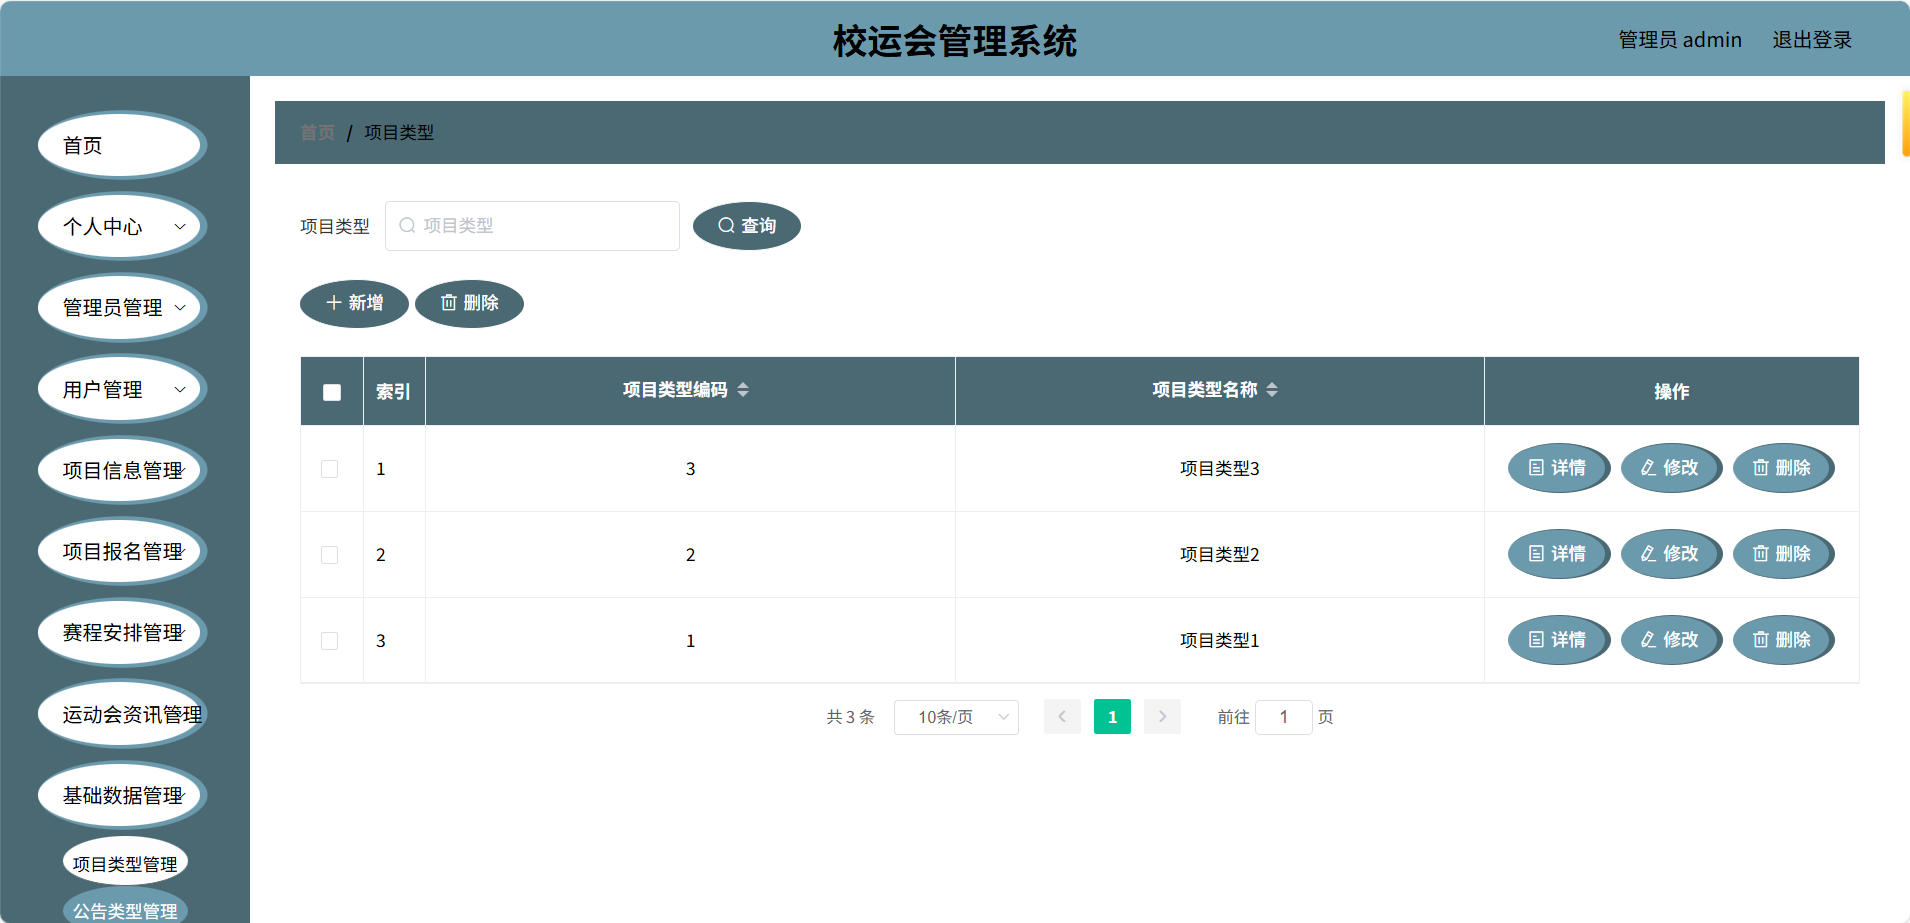Go to previous page arrow
The width and height of the screenshot is (1910, 923).
(1062, 717)
